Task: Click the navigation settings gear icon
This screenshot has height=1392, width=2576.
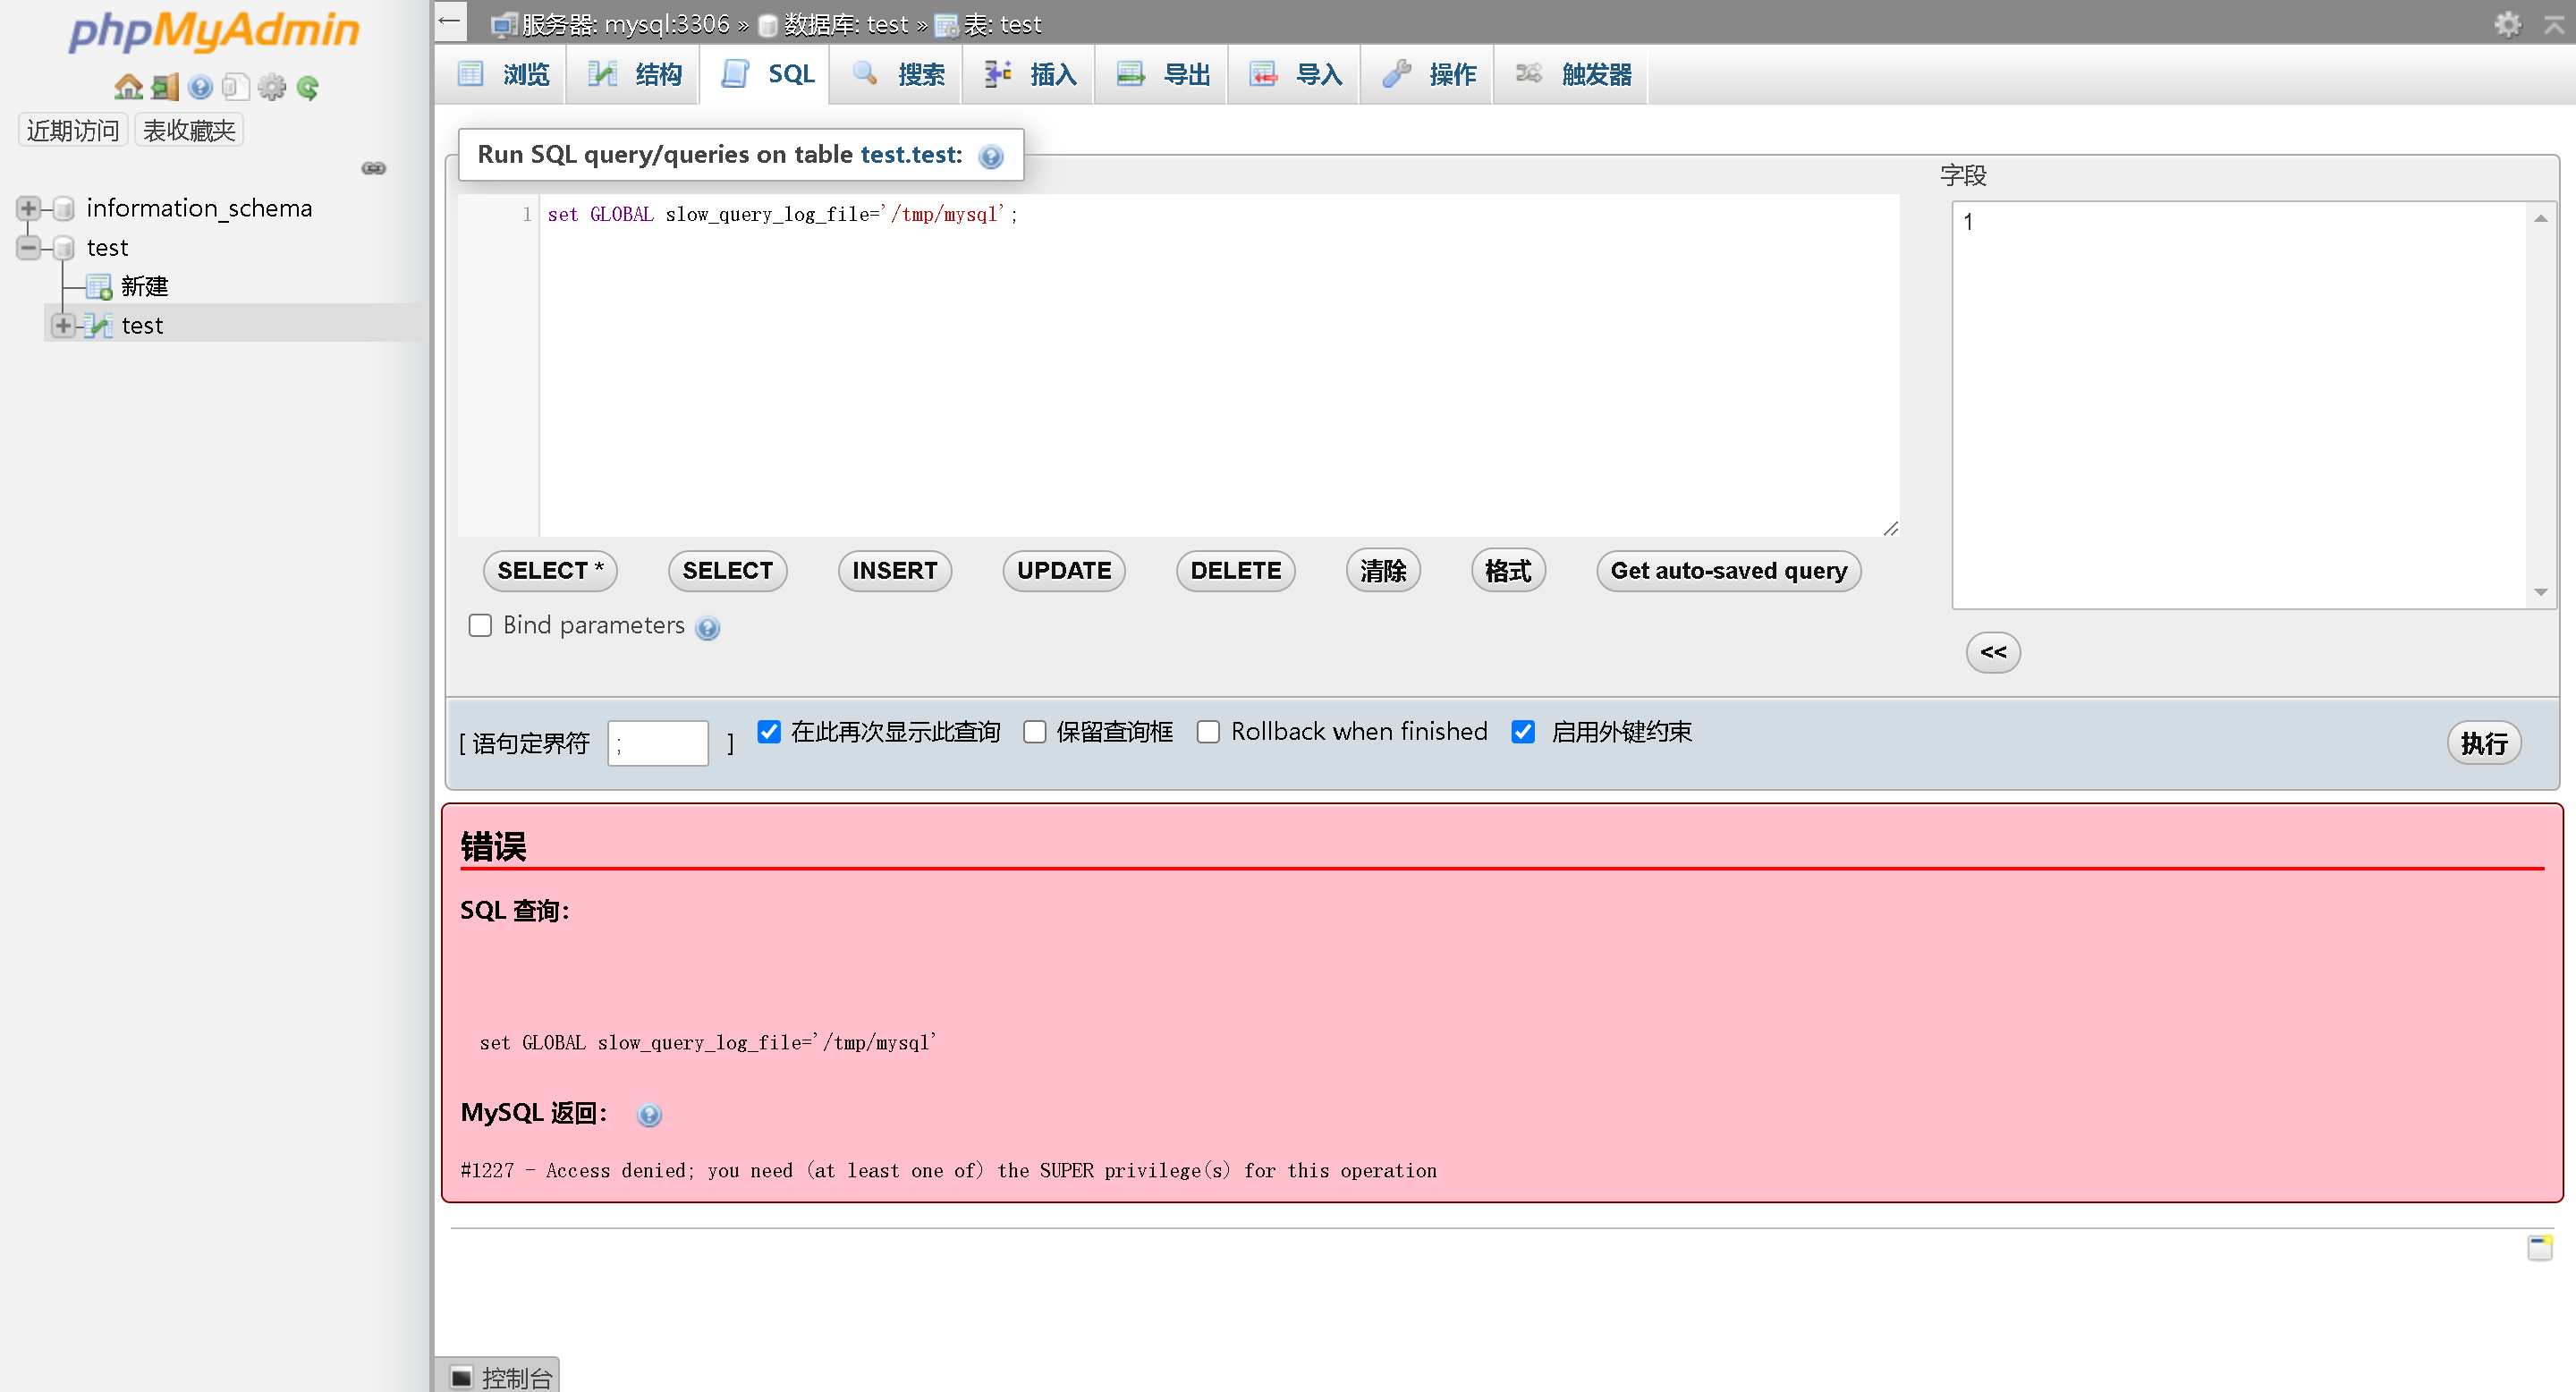Action: (272, 88)
